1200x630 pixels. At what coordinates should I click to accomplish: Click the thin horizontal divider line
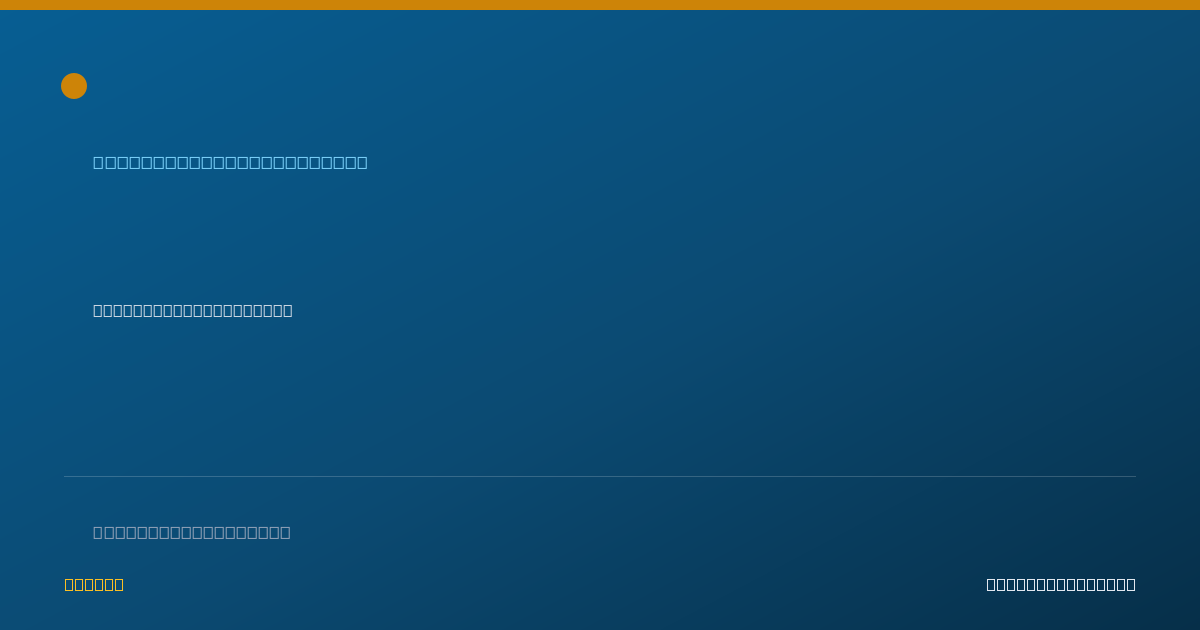[x=600, y=476]
